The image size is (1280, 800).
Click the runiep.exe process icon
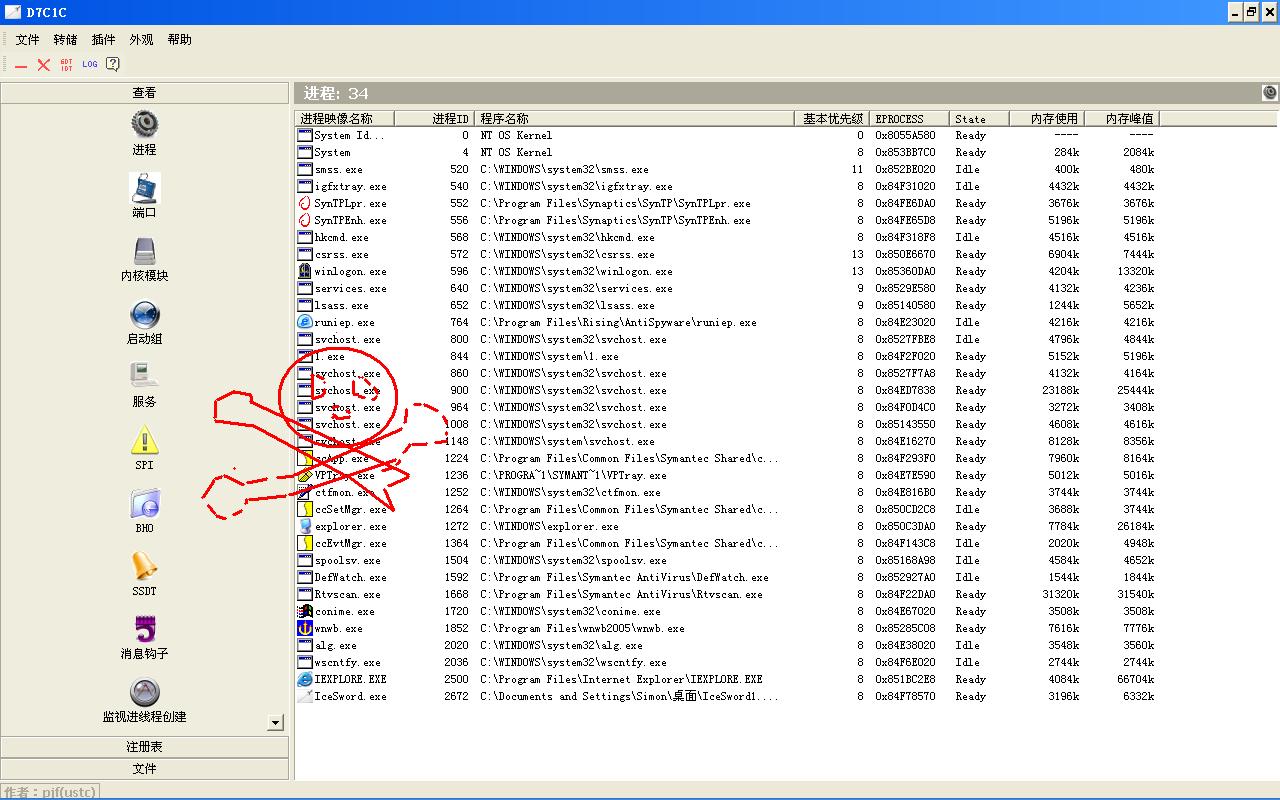pyautogui.click(x=305, y=322)
